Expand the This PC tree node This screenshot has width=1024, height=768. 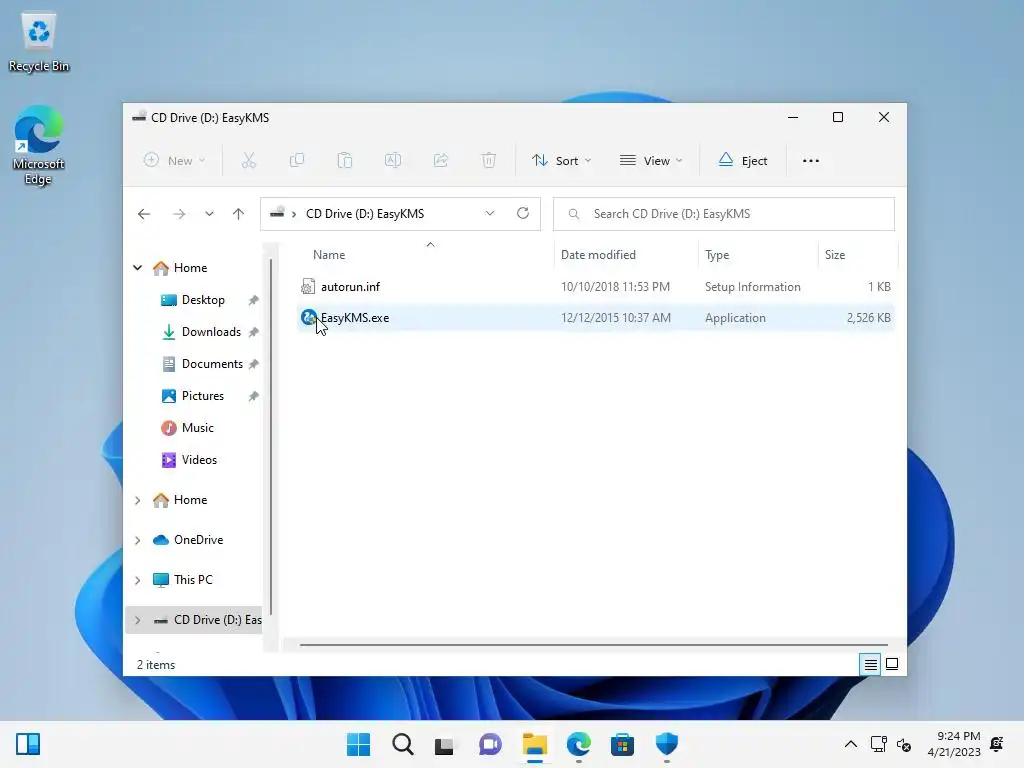click(x=138, y=580)
